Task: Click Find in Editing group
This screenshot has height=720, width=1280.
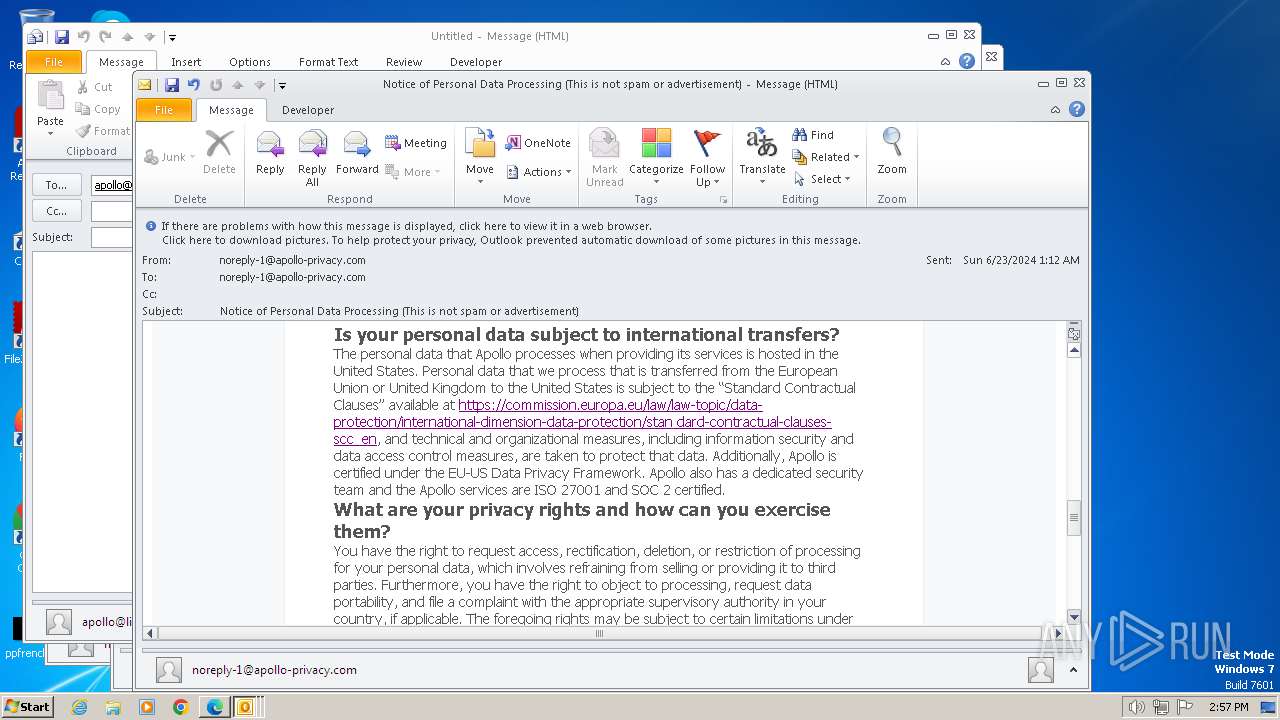Action: (x=813, y=135)
